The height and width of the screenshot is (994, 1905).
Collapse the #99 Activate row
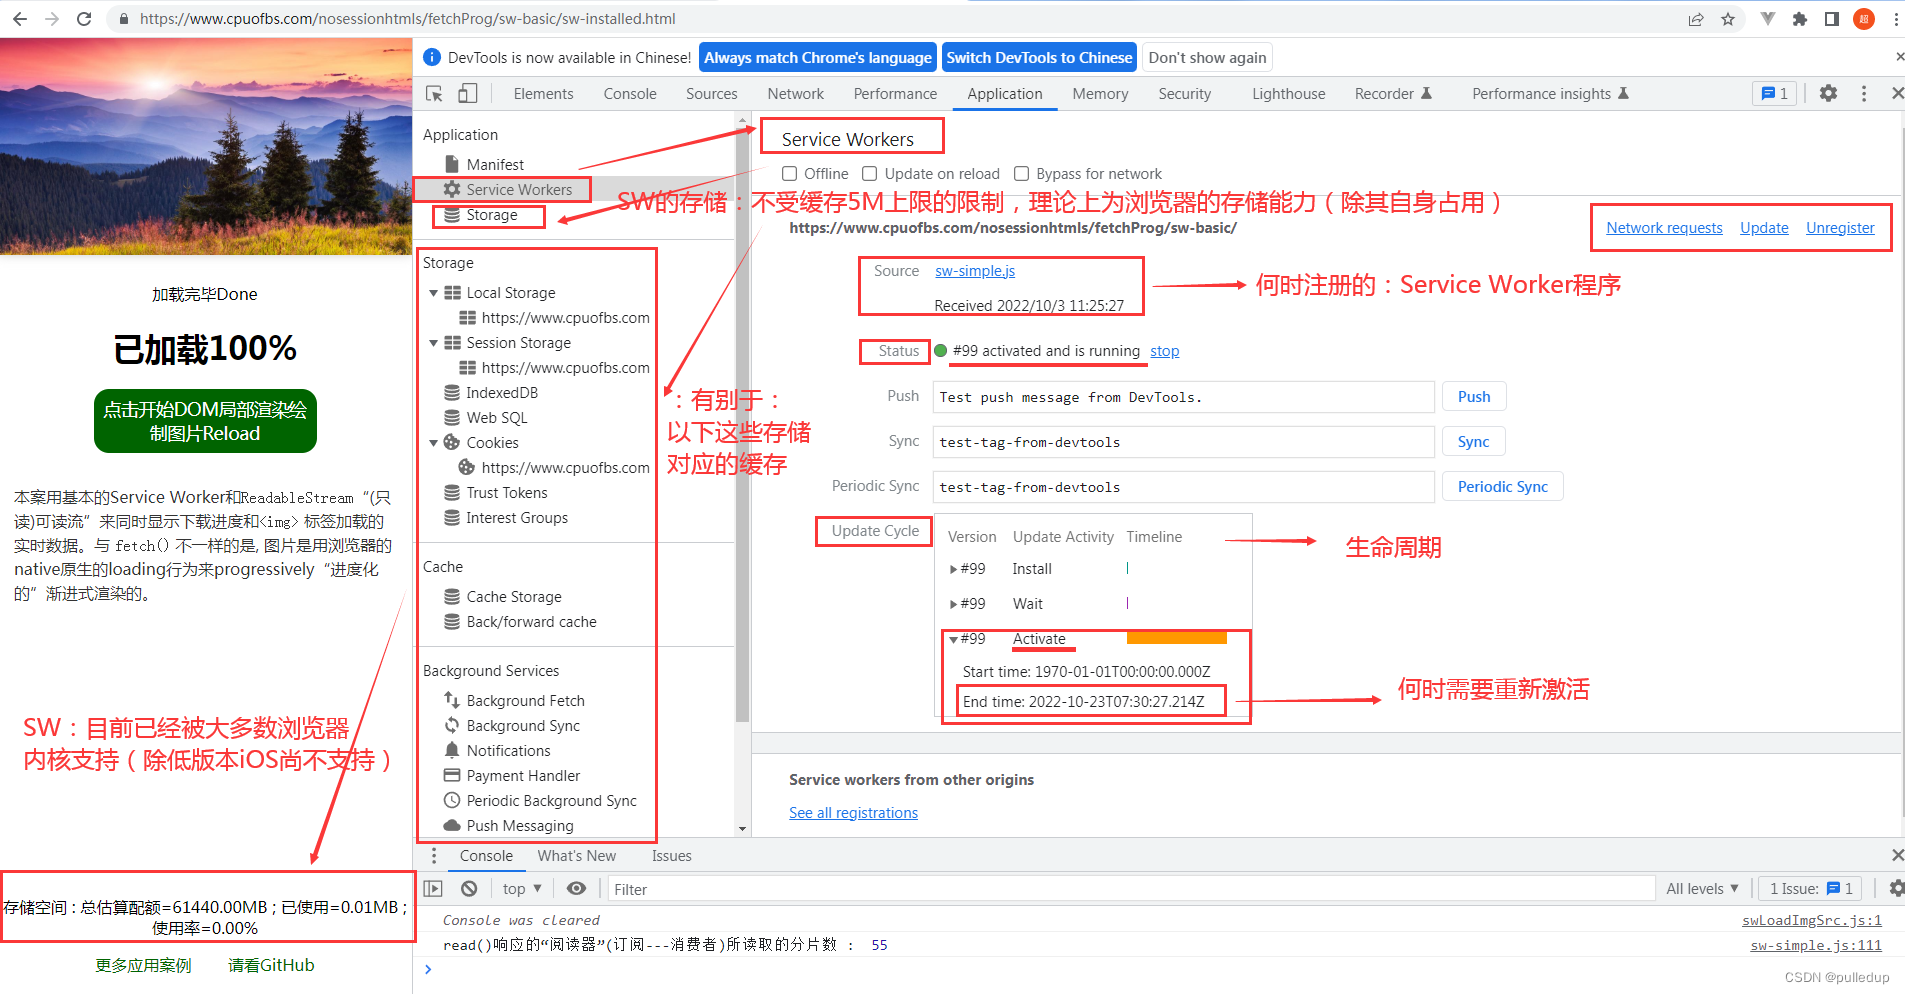[953, 639]
